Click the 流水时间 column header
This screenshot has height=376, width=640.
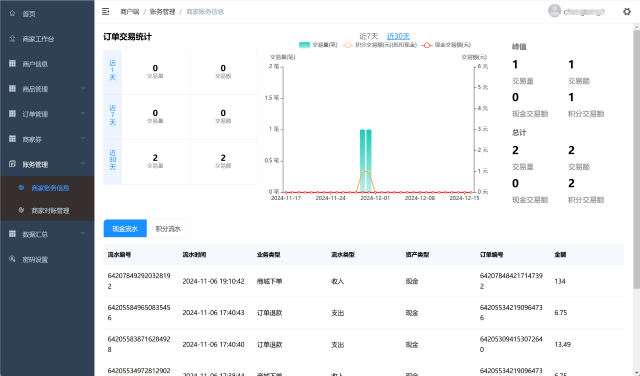pos(194,254)
